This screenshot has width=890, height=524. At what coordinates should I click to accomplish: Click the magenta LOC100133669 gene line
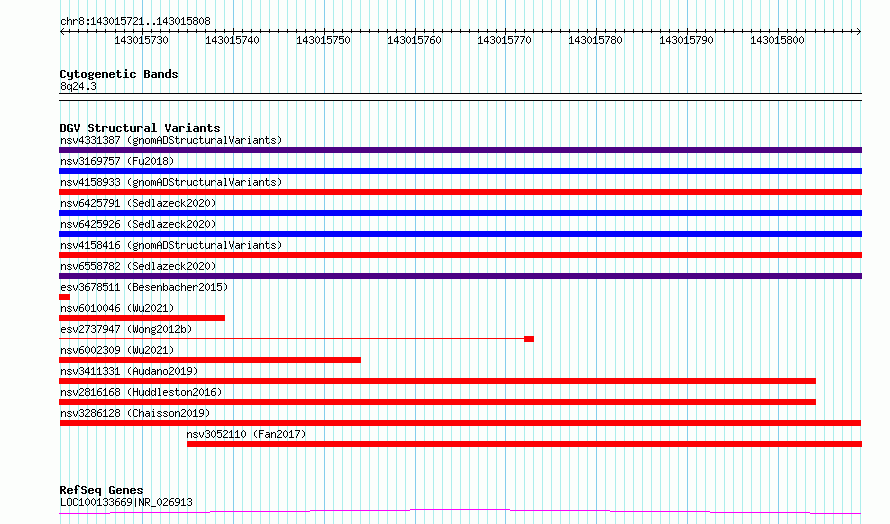(x=460, y=512)
